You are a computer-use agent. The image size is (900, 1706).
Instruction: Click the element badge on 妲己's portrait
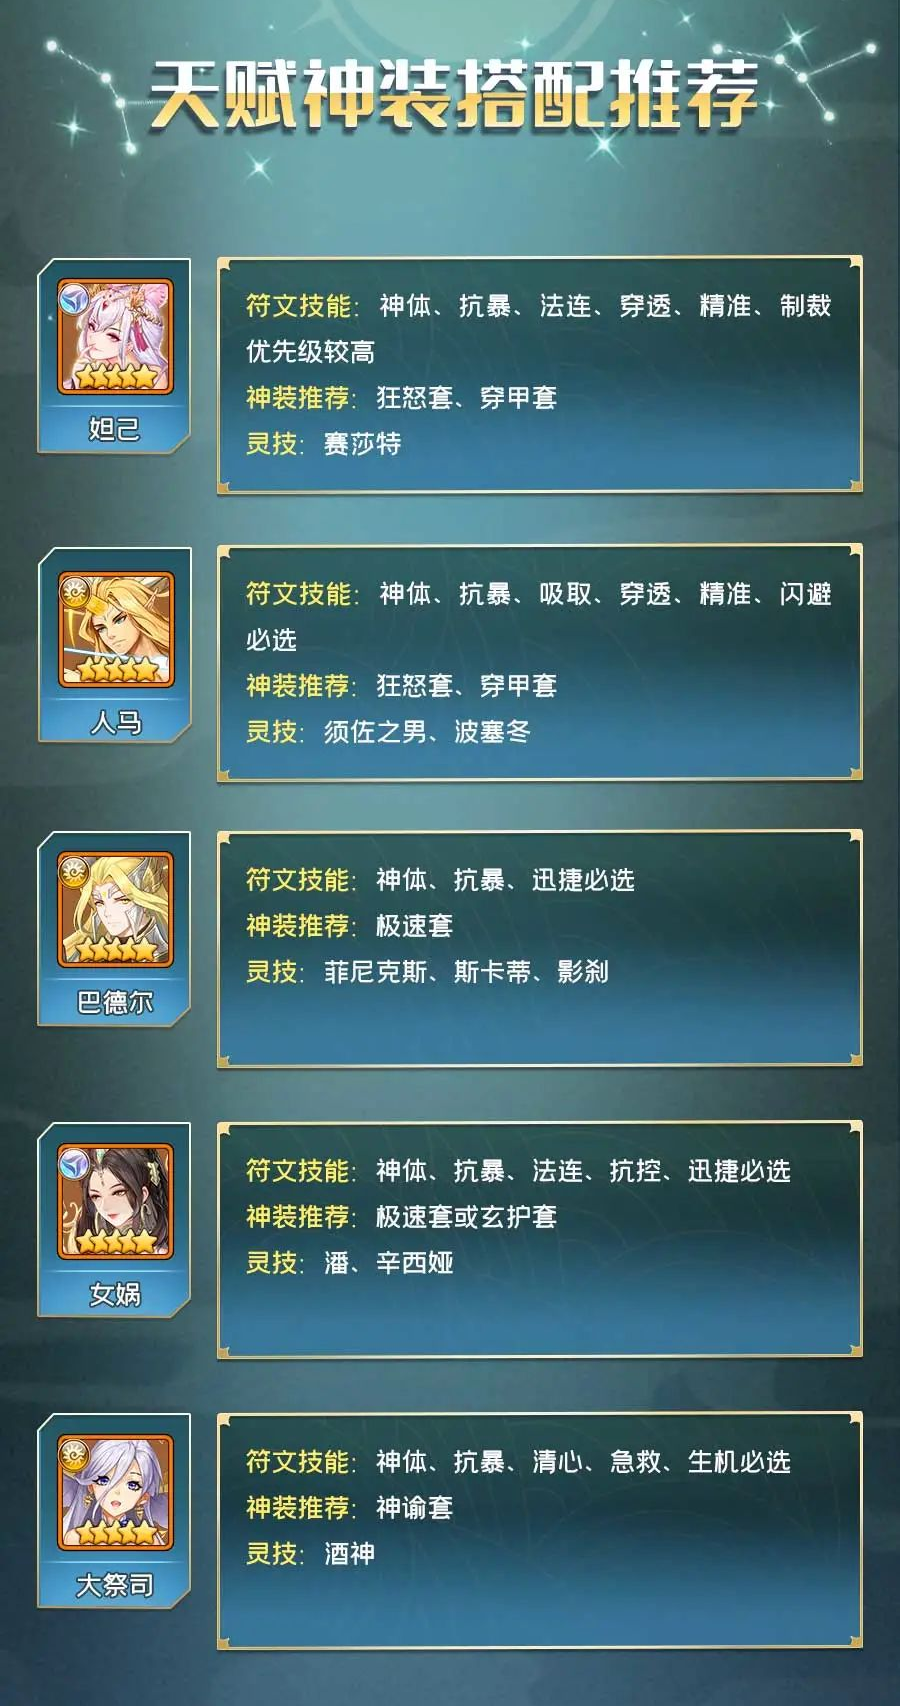point(75,299)
